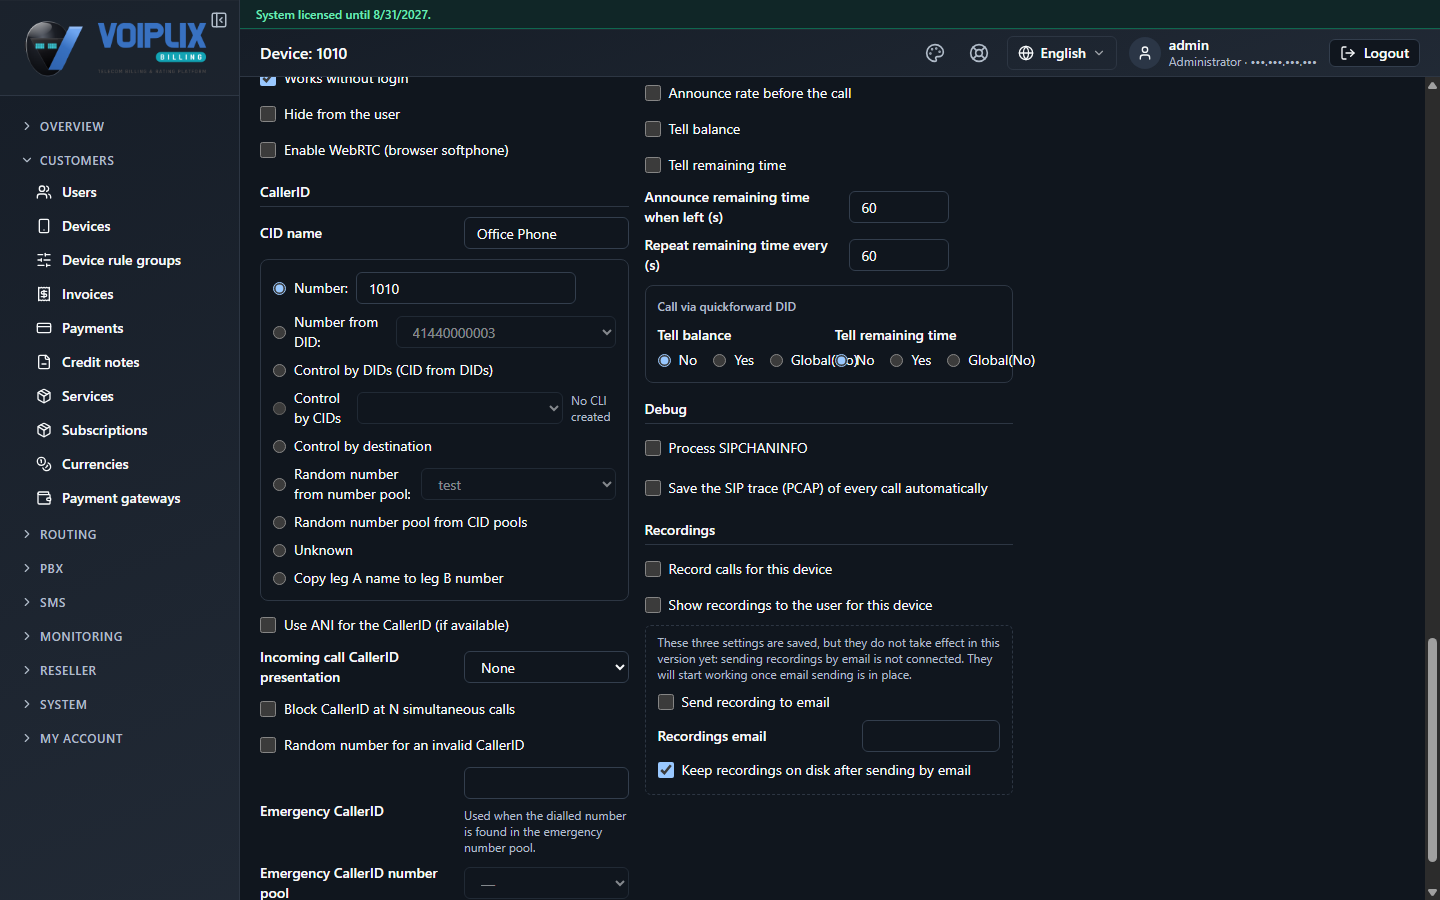Select Copy leg A name radio

pos(280,578)
